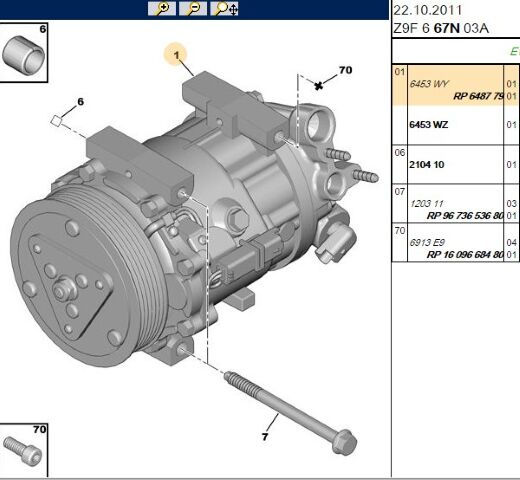Image resolution: width=520 pixels, height=480 pixels.
Task: Select the zoom and pan tool icon
Action: pyautogui.click(x=224, y=8)
